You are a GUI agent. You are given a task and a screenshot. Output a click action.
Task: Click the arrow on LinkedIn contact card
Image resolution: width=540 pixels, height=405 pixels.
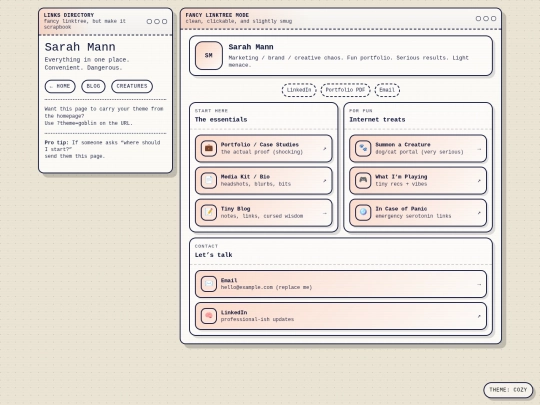click(479, 316)
